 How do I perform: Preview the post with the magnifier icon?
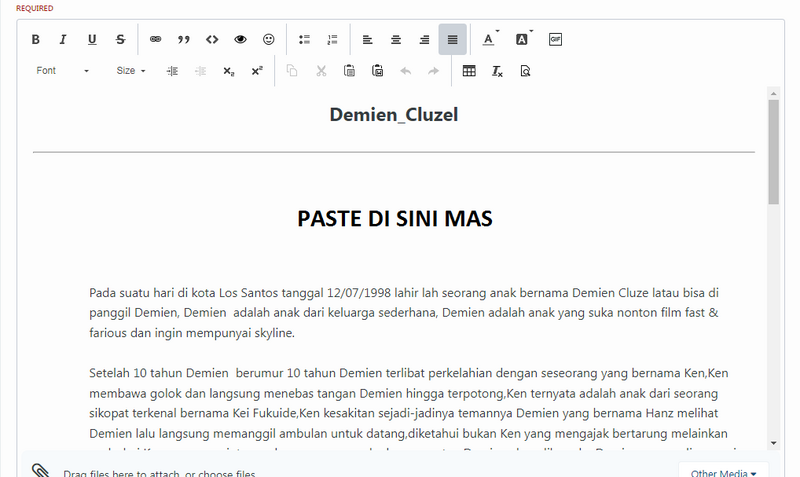pyautogui.click(x=525, y=71)
